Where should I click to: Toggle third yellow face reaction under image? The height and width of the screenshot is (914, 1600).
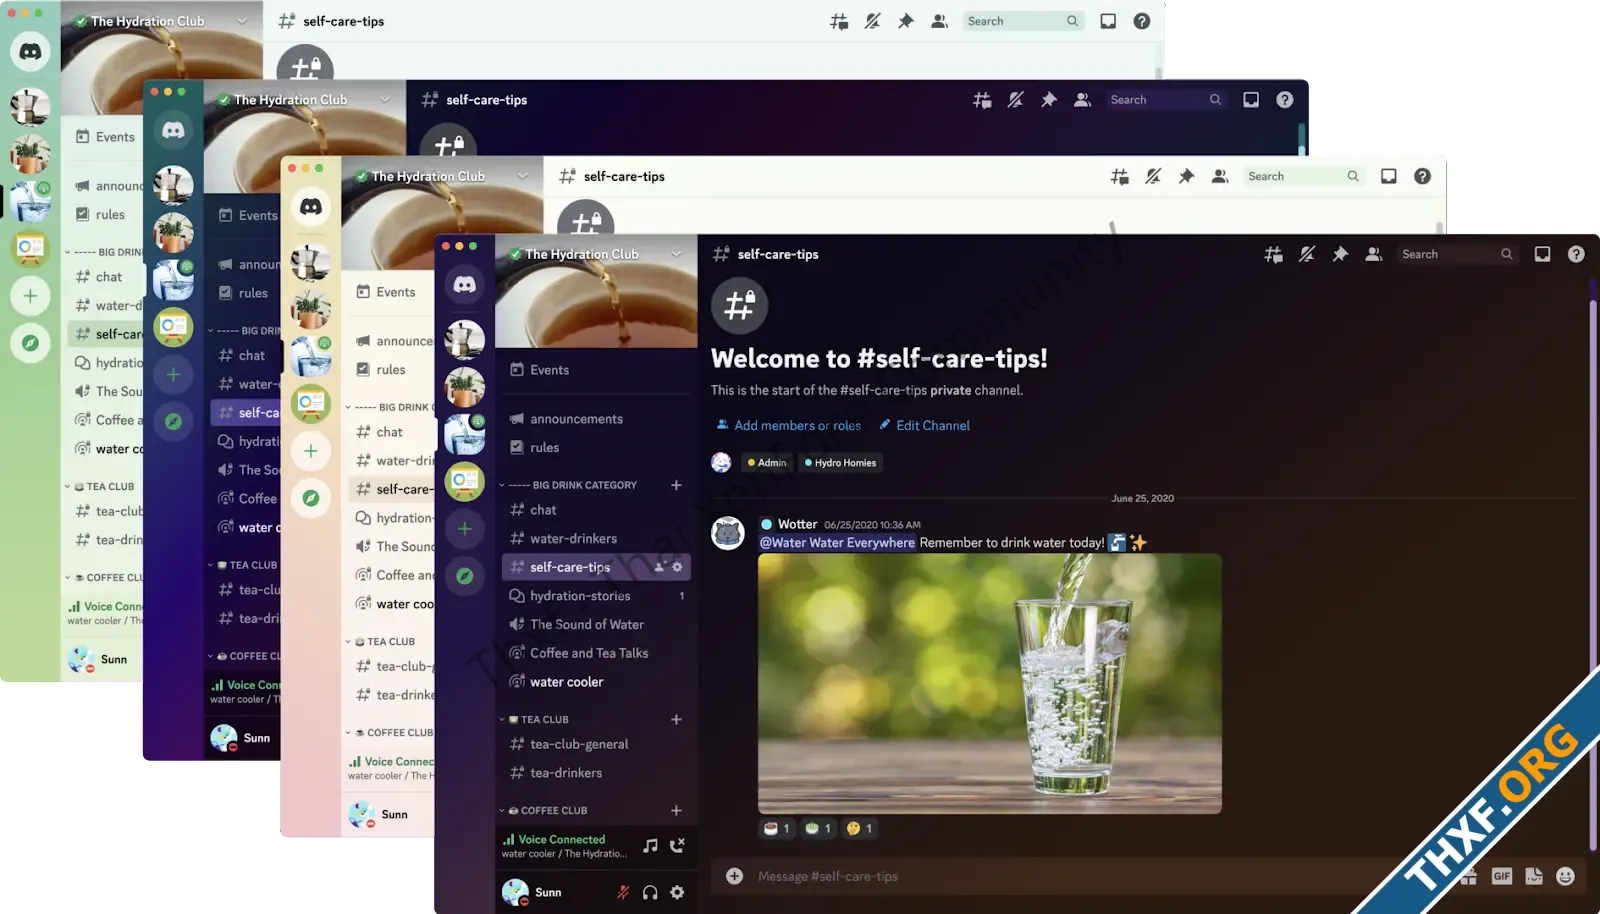pyautogui.click(x=859, y=828)
